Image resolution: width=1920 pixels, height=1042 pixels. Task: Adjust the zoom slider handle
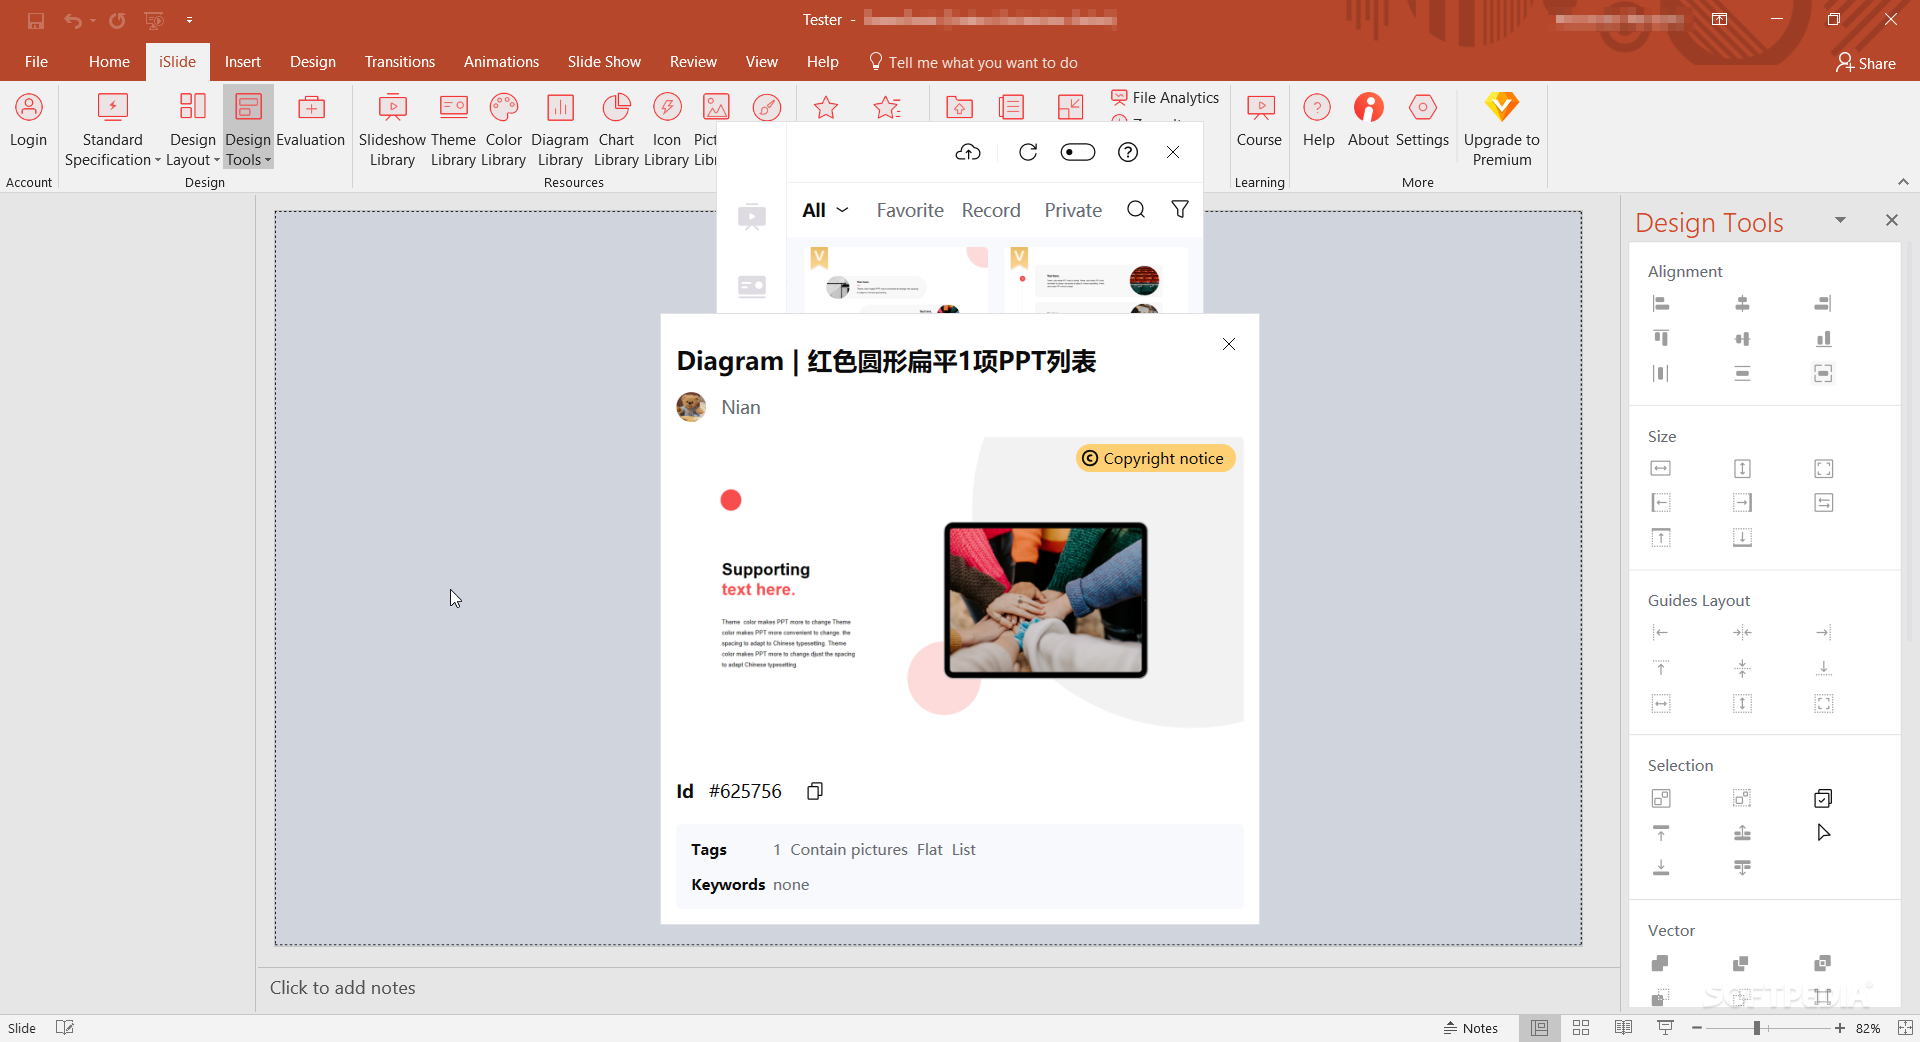[1757, 1028]
